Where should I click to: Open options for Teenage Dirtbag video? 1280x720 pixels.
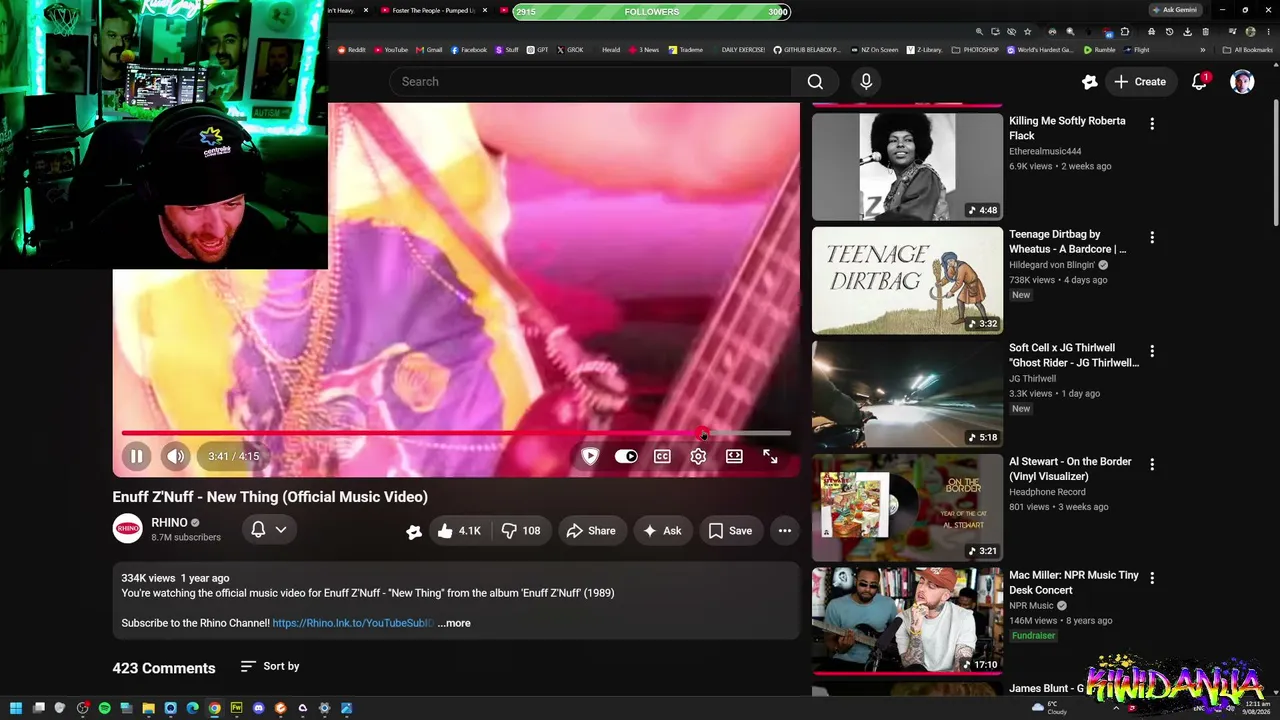[1152, 238]
